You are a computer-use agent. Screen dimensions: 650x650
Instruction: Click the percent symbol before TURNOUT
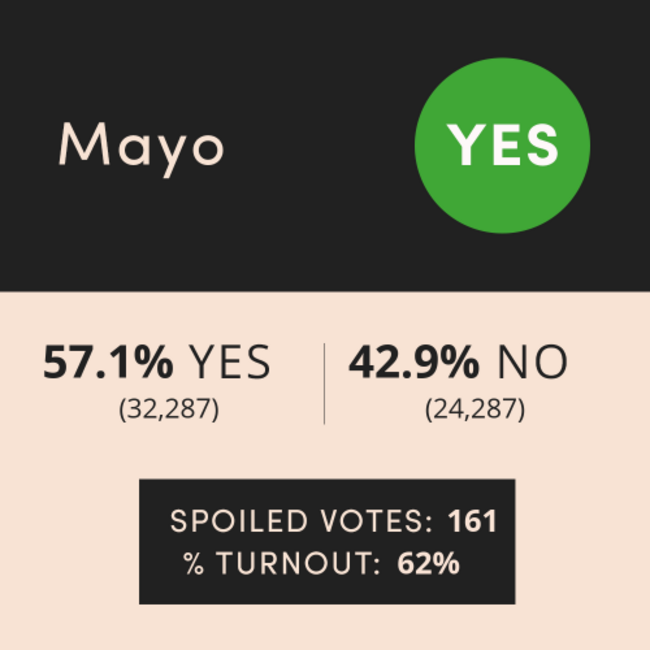194,563
